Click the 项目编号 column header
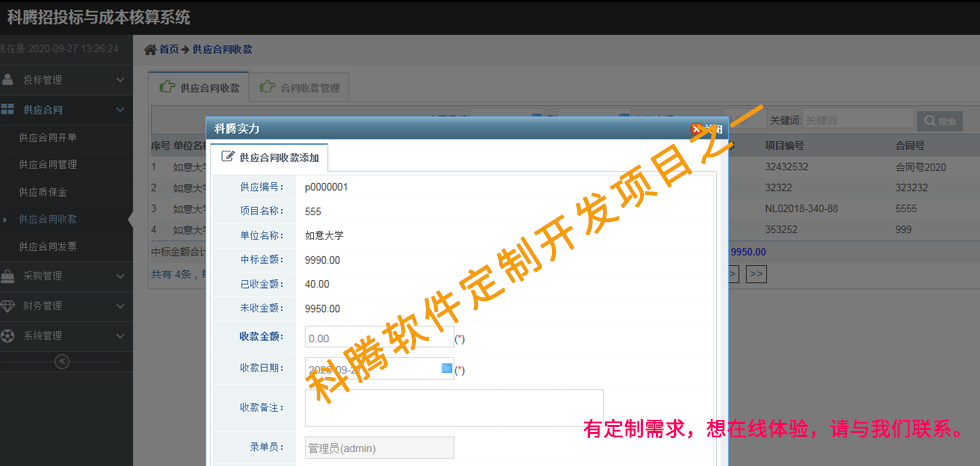 784,146
